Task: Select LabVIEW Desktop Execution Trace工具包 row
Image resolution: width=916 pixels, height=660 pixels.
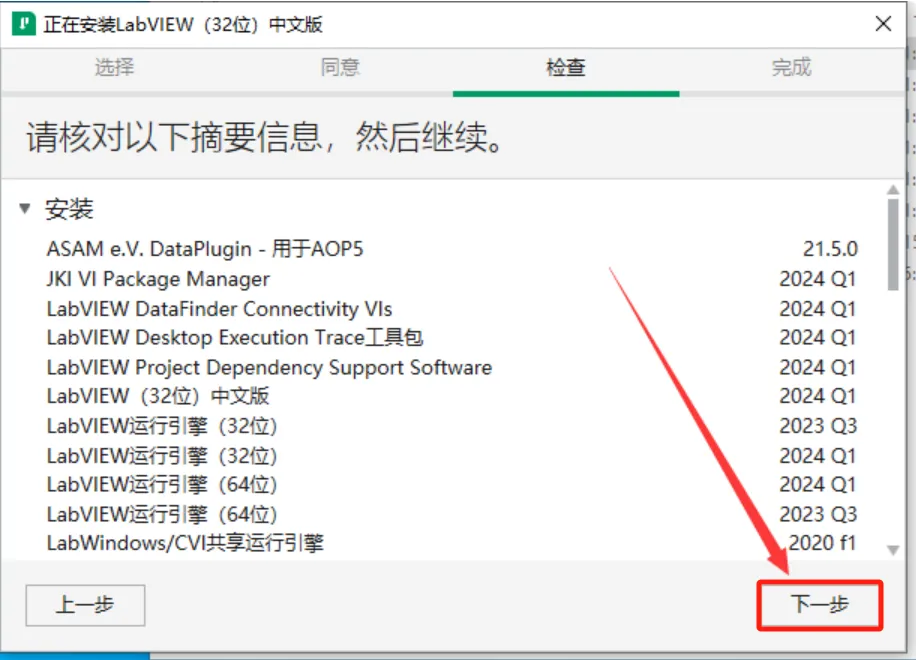Action: 451,338
